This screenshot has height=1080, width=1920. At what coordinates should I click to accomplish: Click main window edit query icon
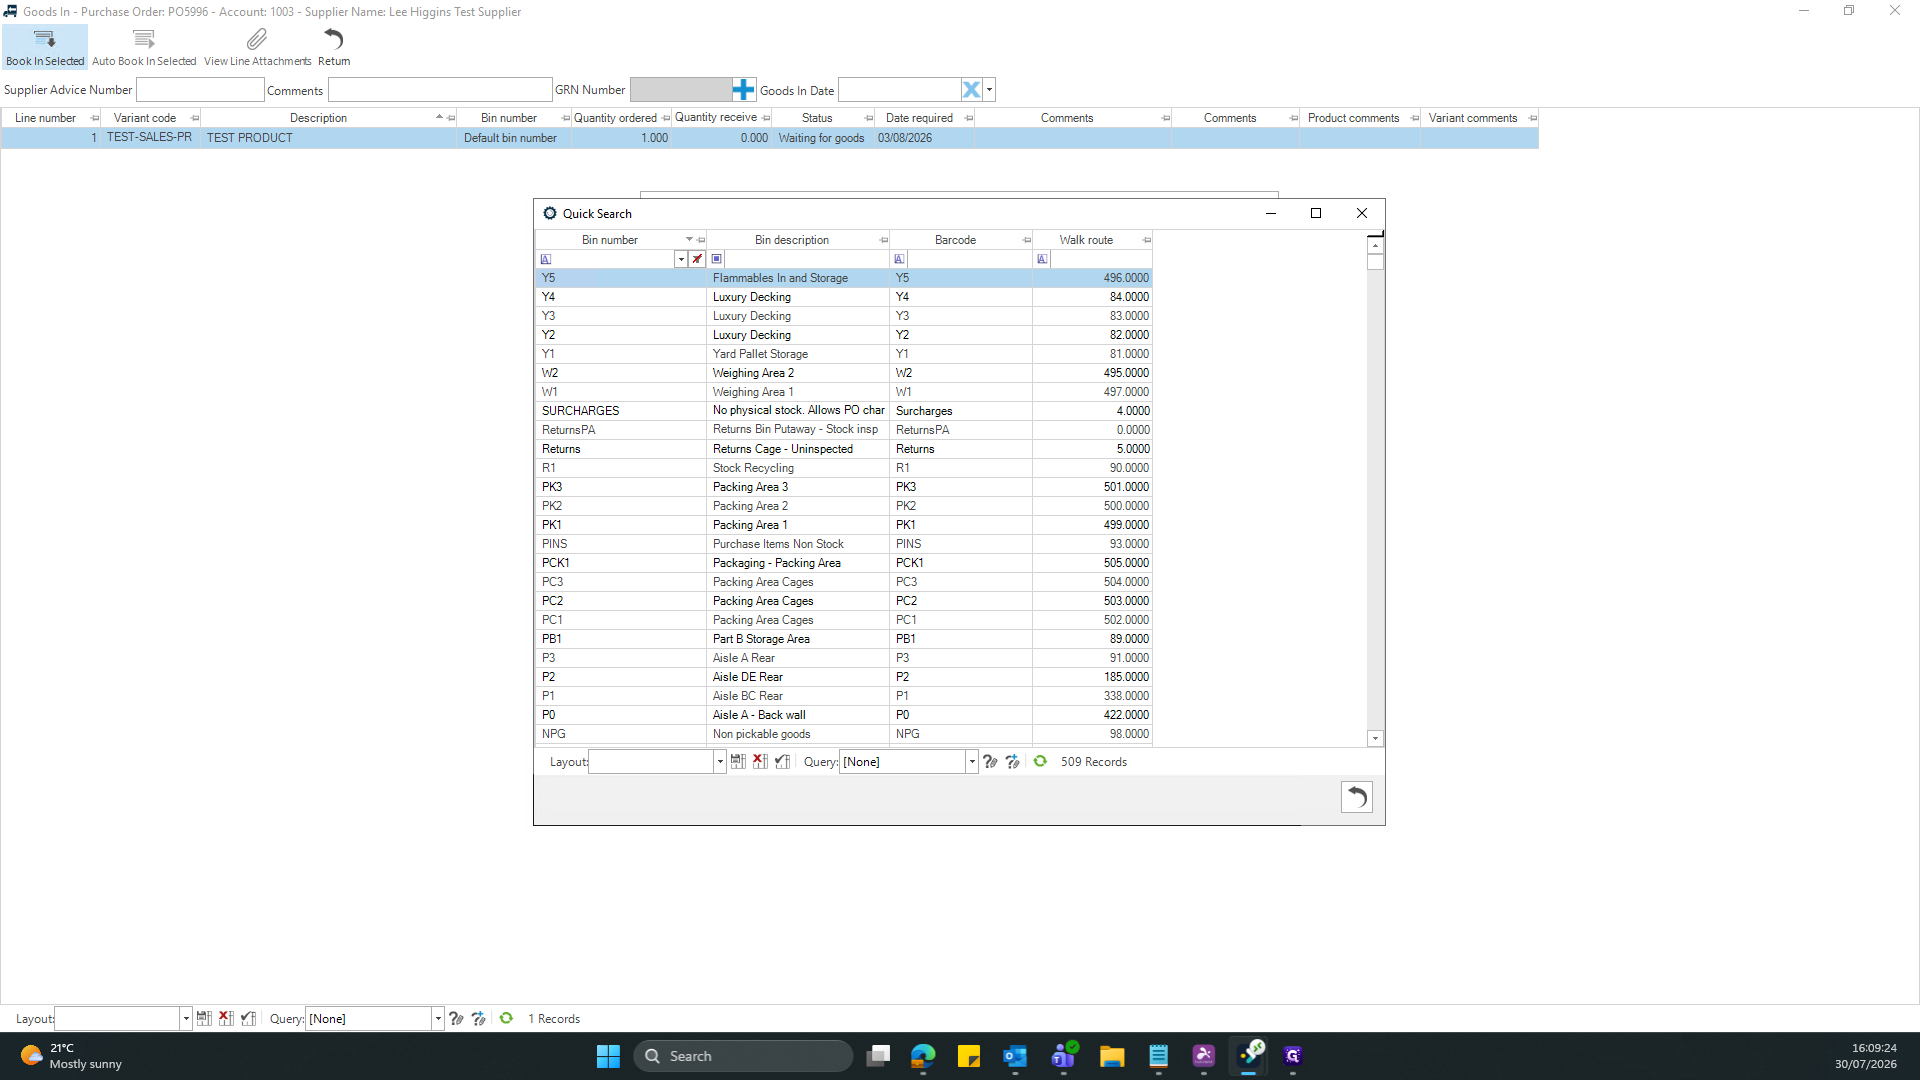click(x=478, y=1019)
